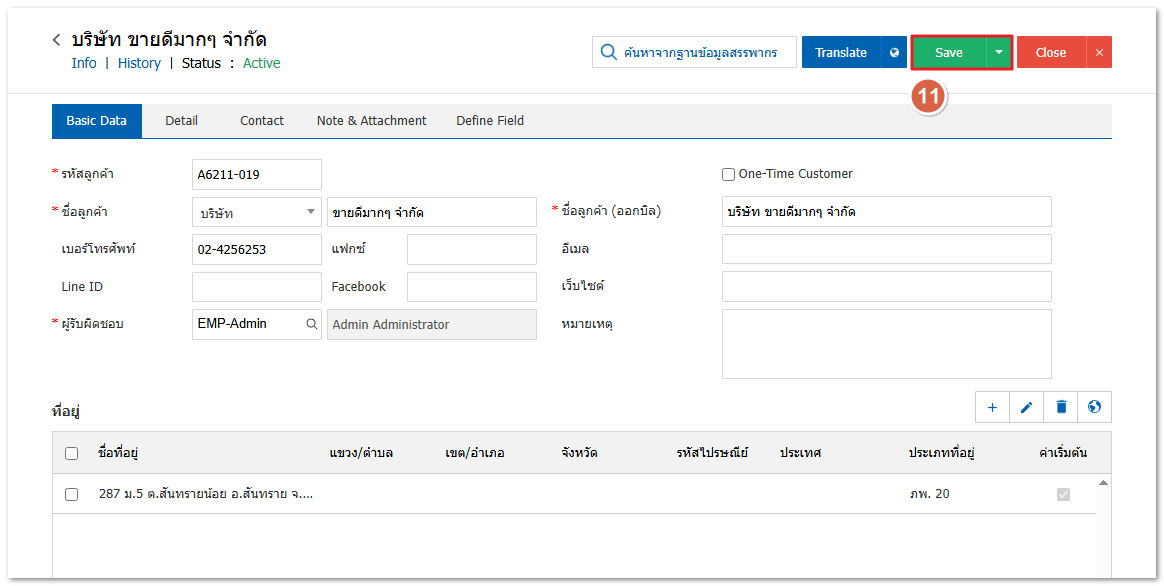Open the History link
The height and width of the screenshot is (586, 1164).
139,63
